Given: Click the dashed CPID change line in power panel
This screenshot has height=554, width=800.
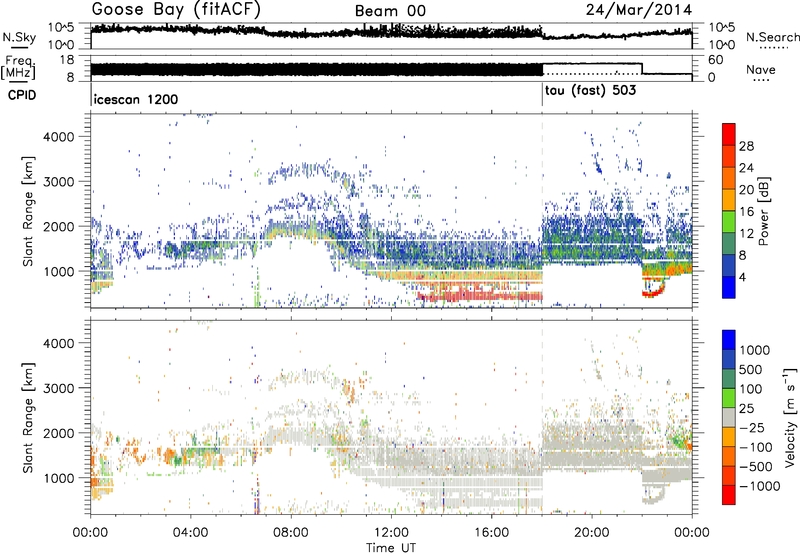Looking at the screenshot, I should (542, 211).
